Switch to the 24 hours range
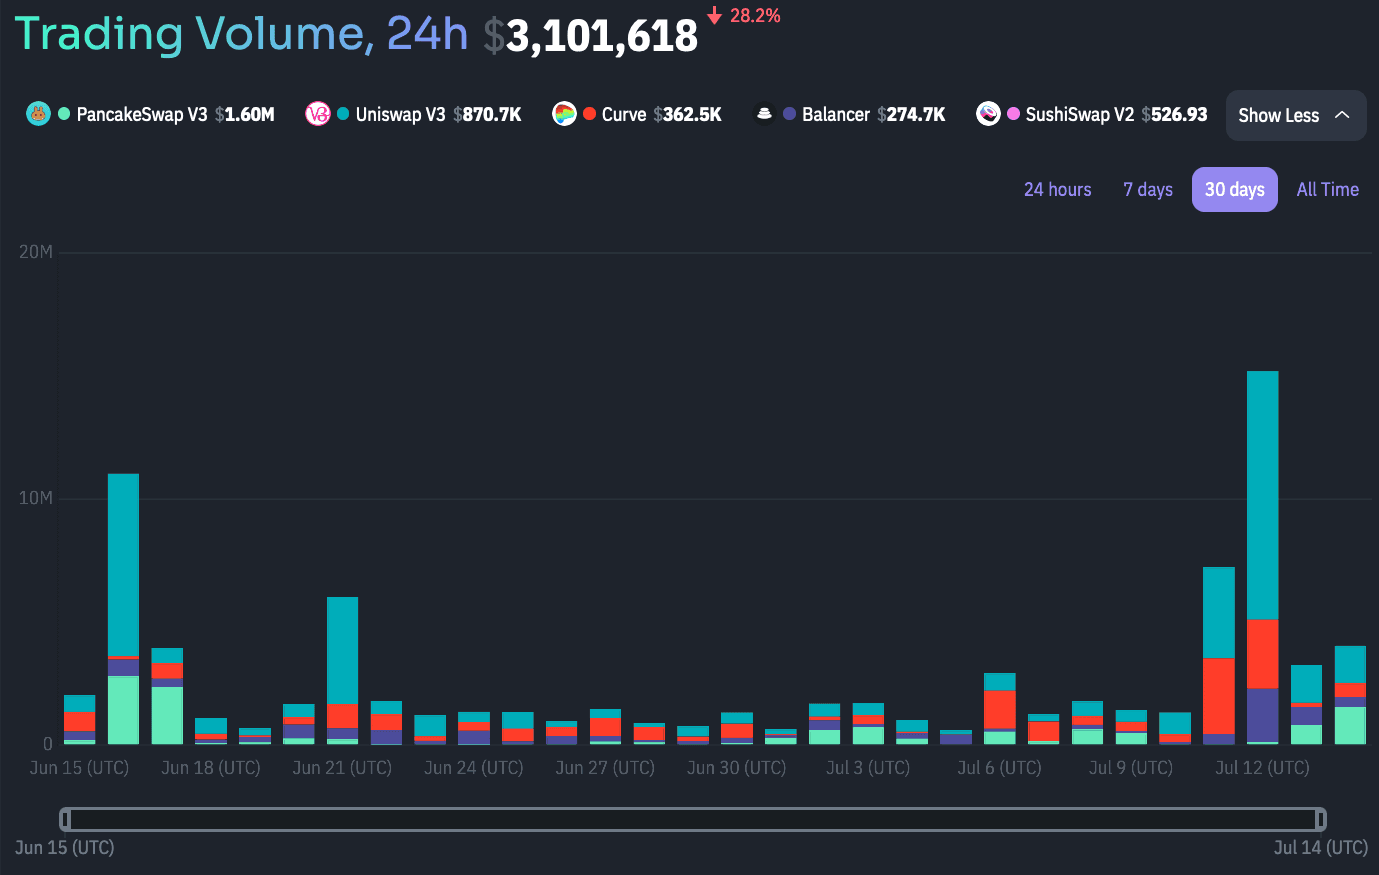The width and height of the screenshot is (1379, 875). [1057, 189]
